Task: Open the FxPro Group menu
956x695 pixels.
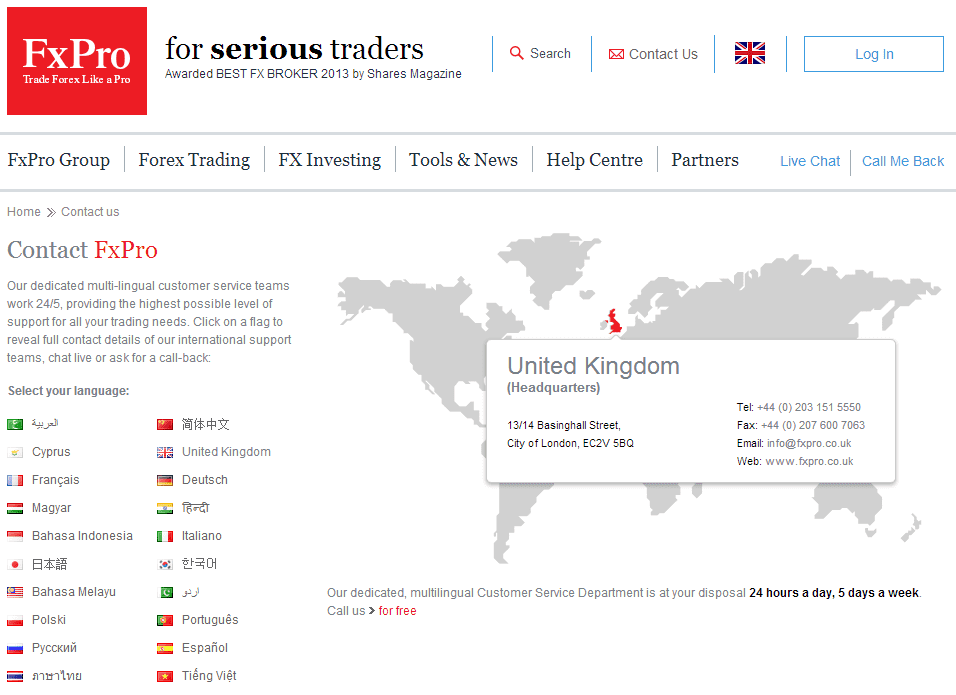Action: pos(59,160)
